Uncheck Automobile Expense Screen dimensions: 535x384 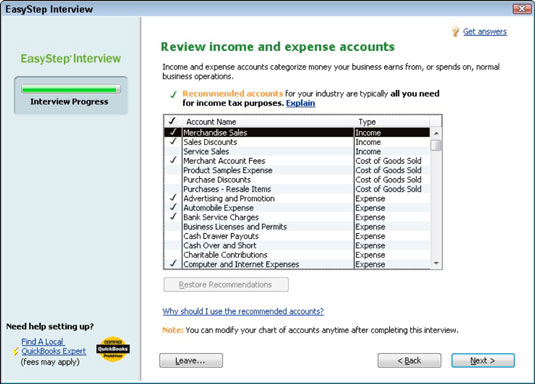tap(173, 208)
